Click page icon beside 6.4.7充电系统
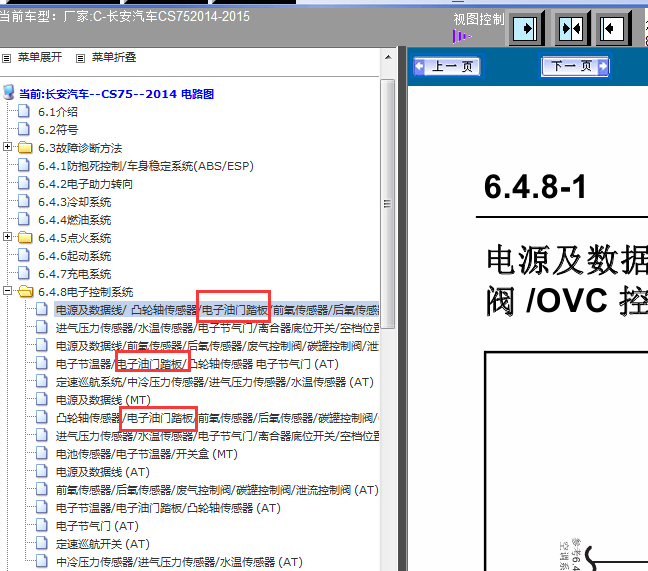The height and width of the screenshot is (571, 648). point(24,274)
